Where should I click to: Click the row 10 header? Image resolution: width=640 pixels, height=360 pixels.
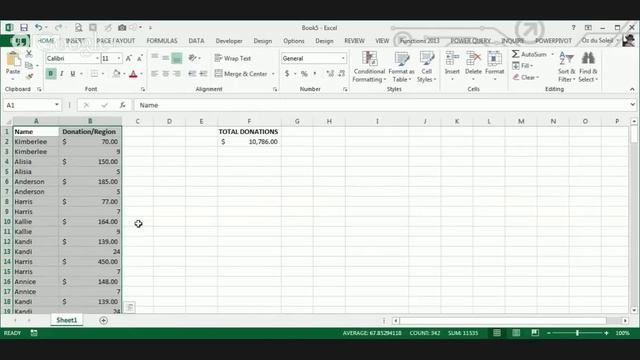[7, 222]
